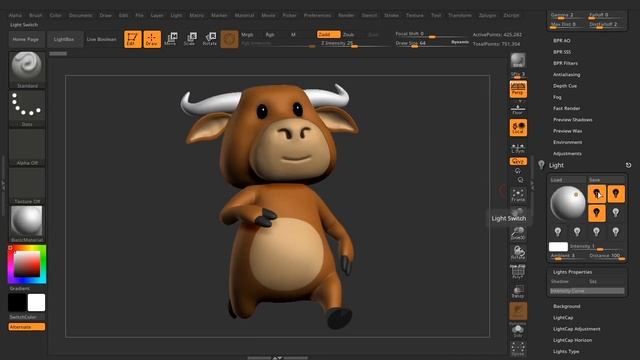This screenshot has width=640, height=360.
Task: Click the Xpose icon
Action: (518, 349)
